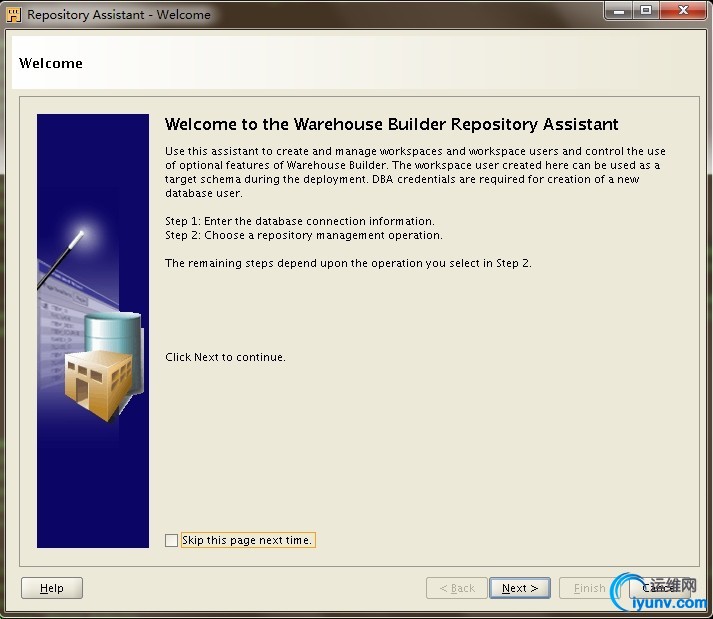The height and width of the screenshot is (619, 713).
Task: Open the Help button
Action: pos(52,588)
